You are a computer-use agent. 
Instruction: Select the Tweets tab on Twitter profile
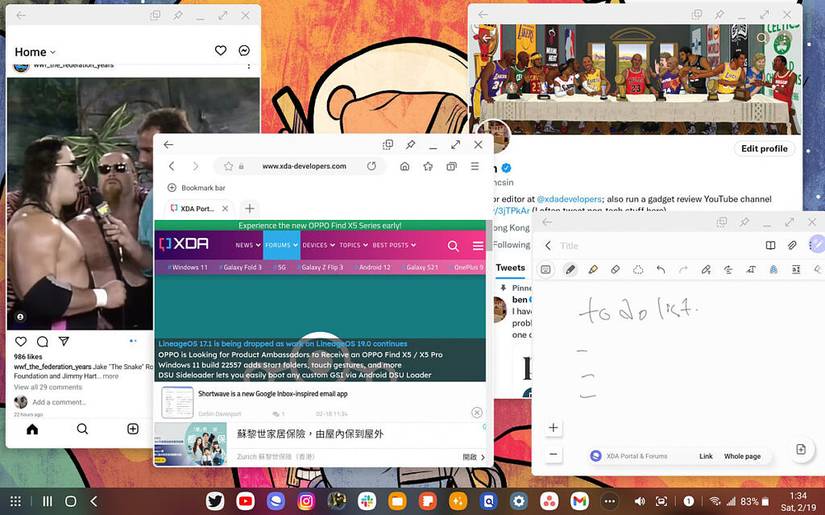pos(510,268)
